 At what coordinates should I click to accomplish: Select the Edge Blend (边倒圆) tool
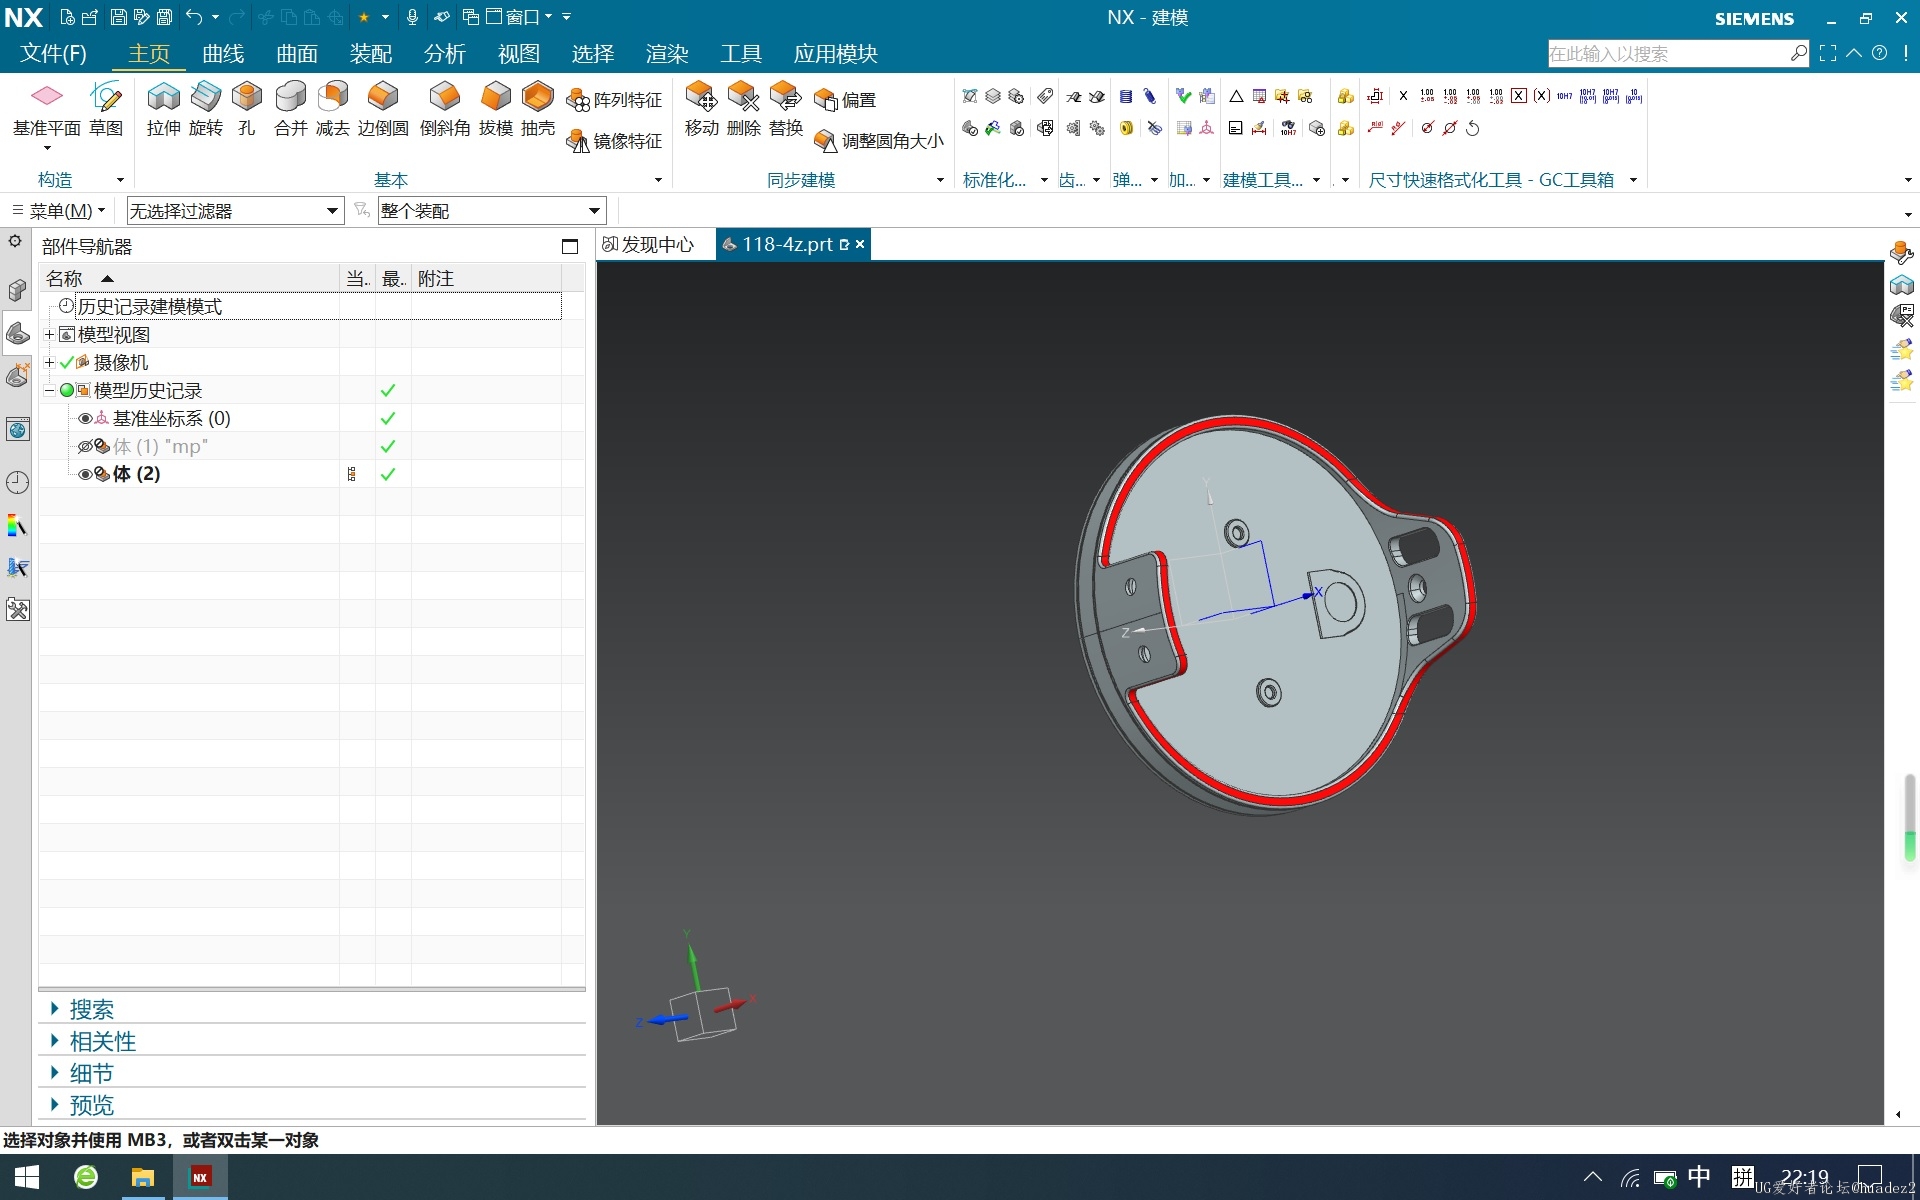pyautogui.click(x=383, y=108)
